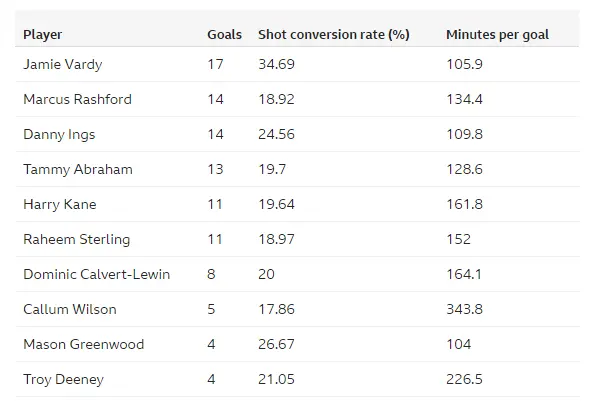Click Jamie Vardy's goals value 17

(215, 64)
